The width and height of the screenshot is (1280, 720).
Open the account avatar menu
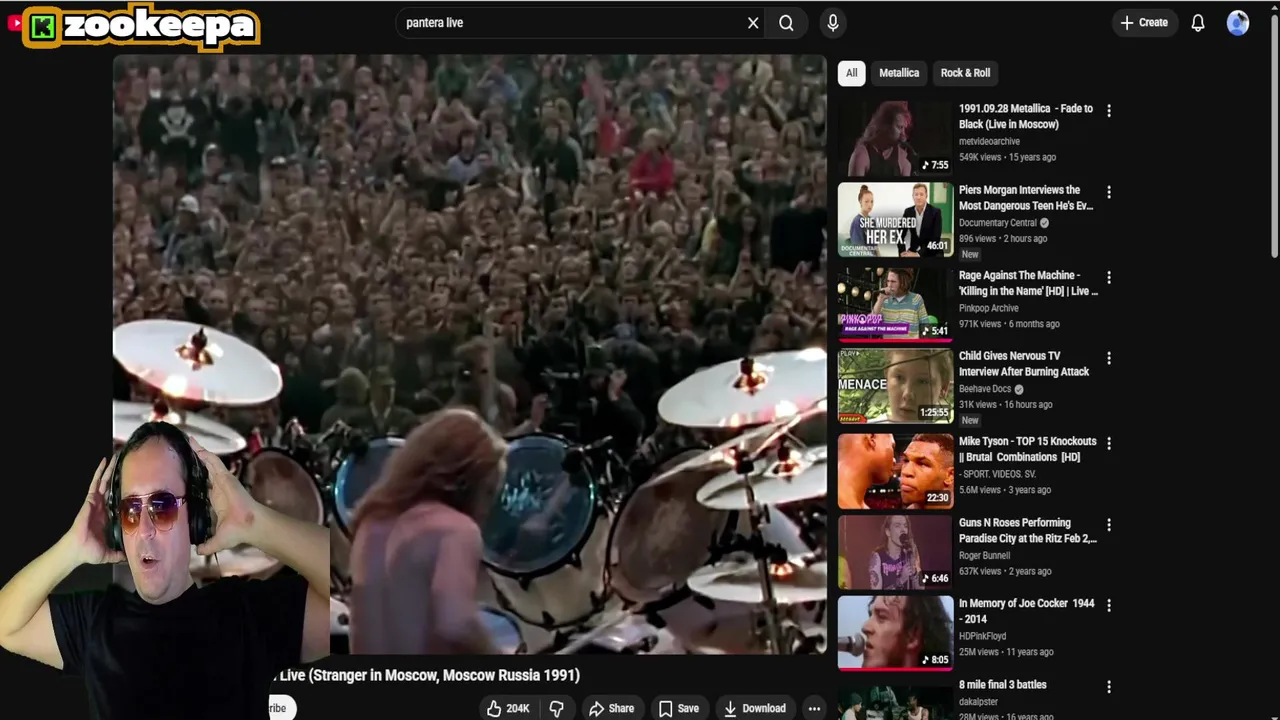(x=1238, y=23)
